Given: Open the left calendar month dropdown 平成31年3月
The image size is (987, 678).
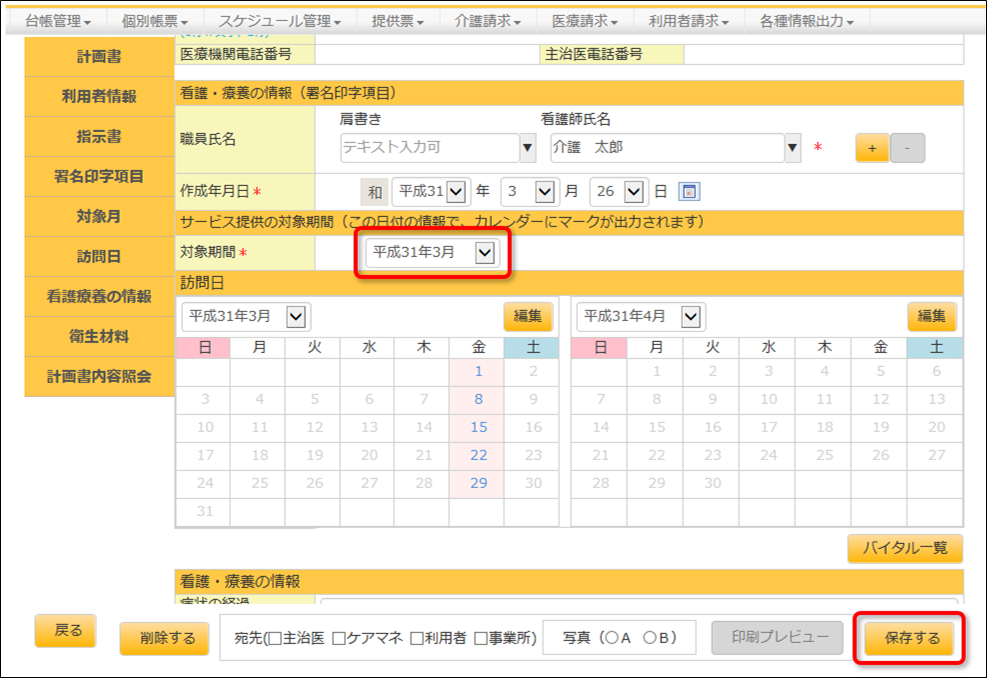Looking at the screenshot, I should point(245,316).
